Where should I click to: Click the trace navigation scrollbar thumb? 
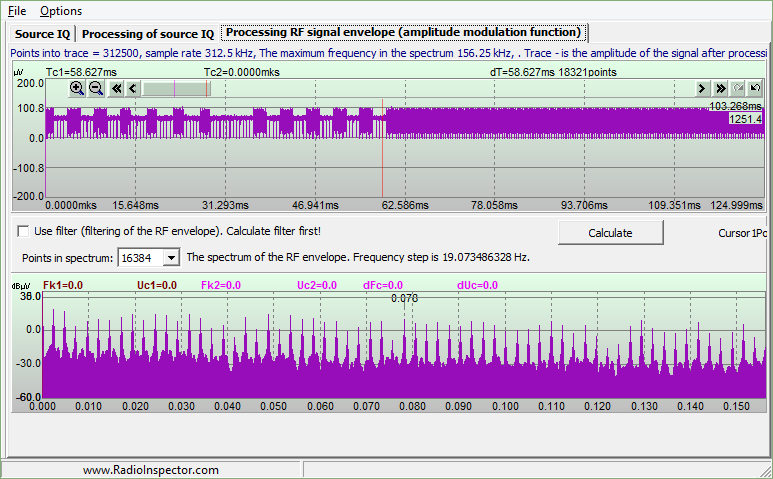(x=176, y=88)
